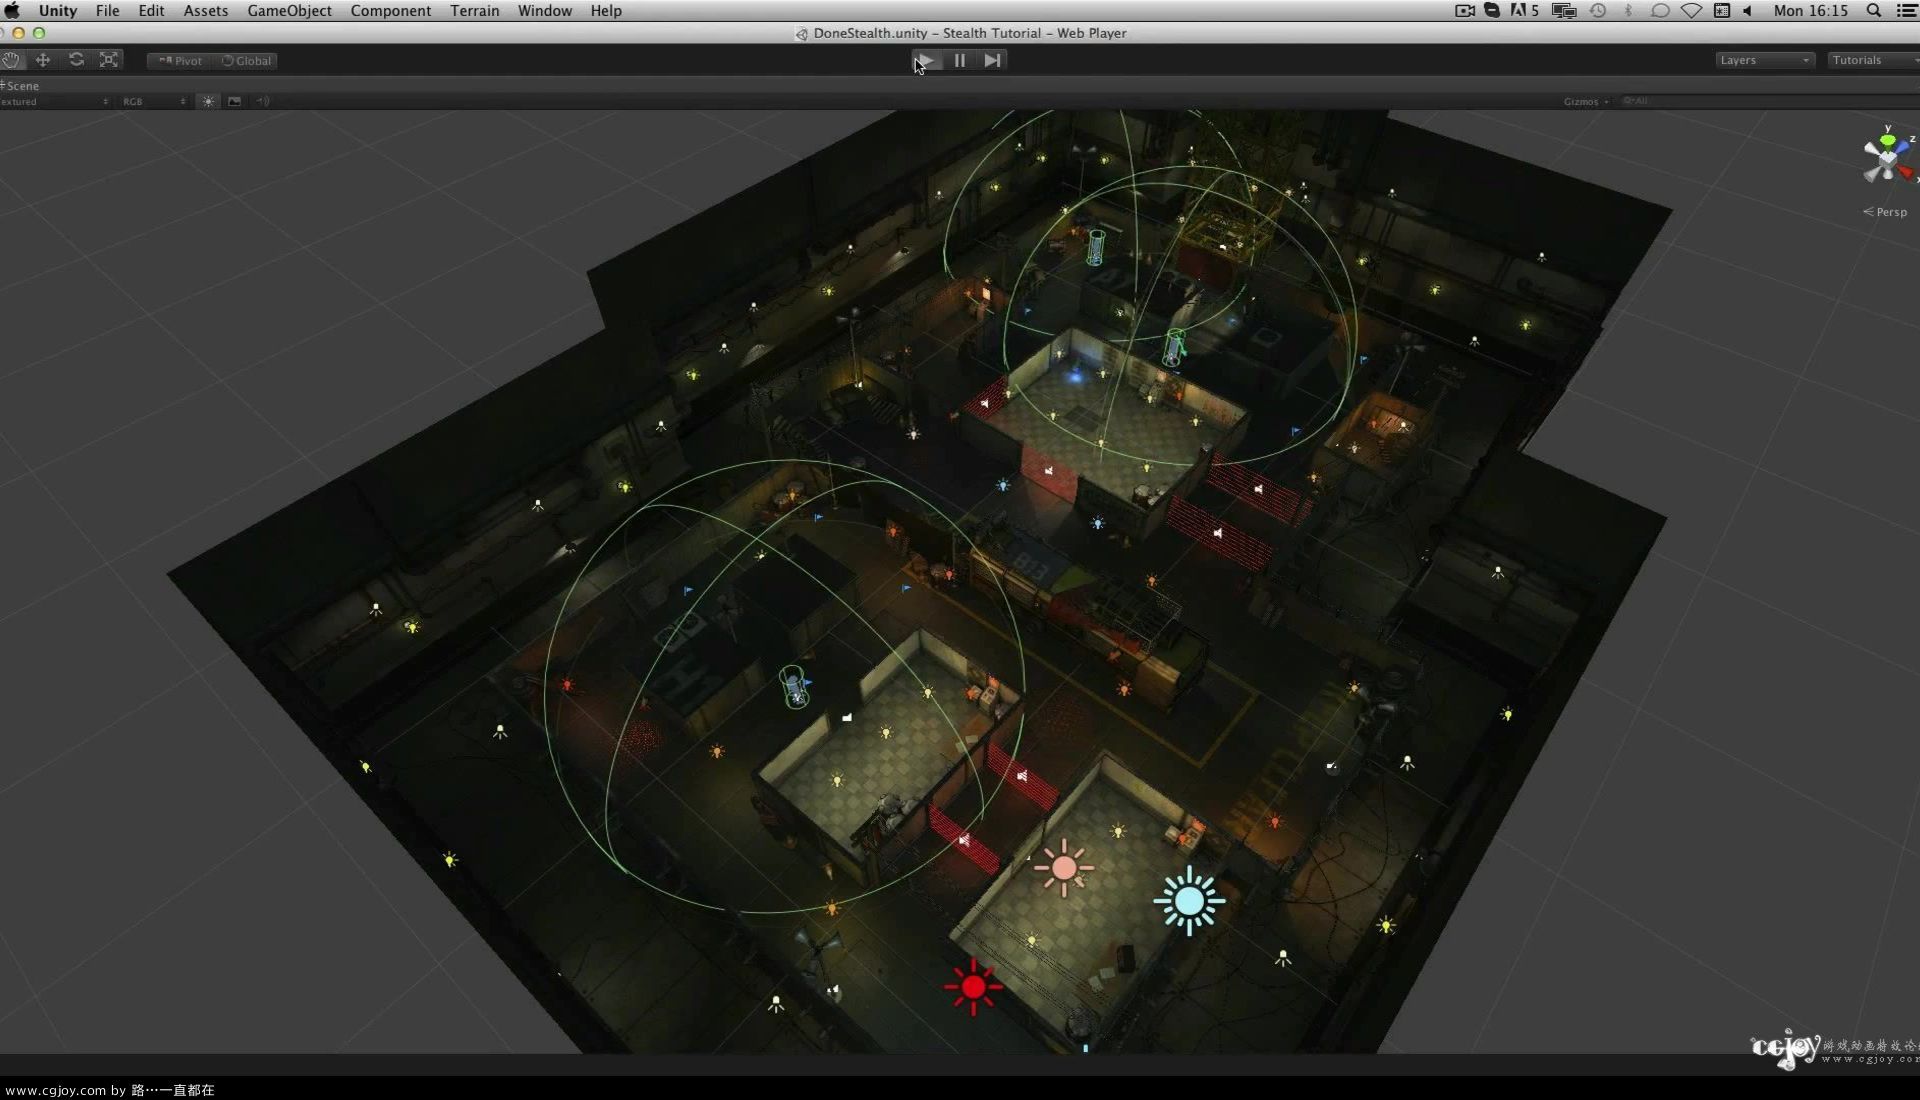Click the Adobe updater icon
This screenshot has height=1100, width=1920.
click(x=1524, y=10)
